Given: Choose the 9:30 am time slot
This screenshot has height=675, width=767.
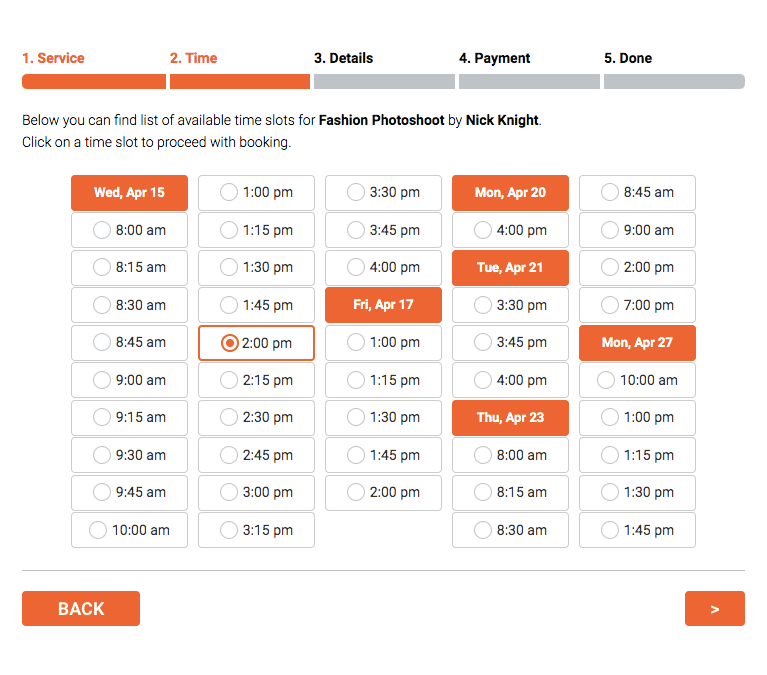Looking at the screenshot, I should (x=129, y=455).
